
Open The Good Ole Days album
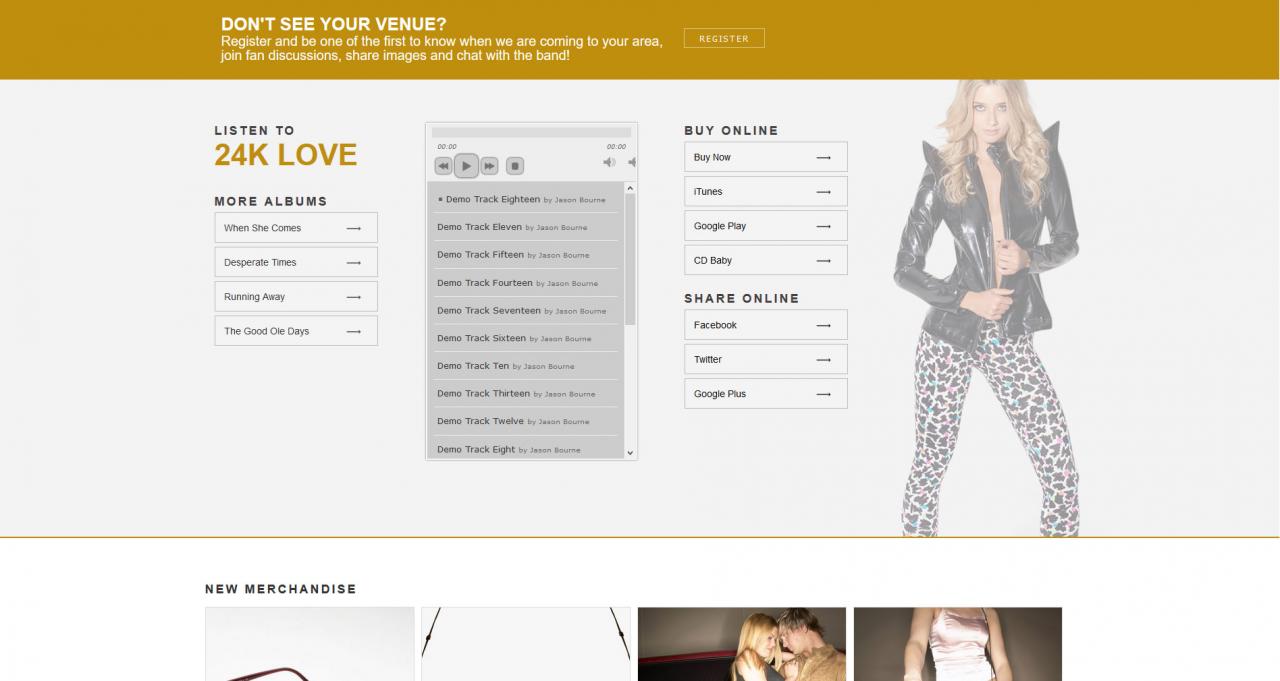pos(296,331)
